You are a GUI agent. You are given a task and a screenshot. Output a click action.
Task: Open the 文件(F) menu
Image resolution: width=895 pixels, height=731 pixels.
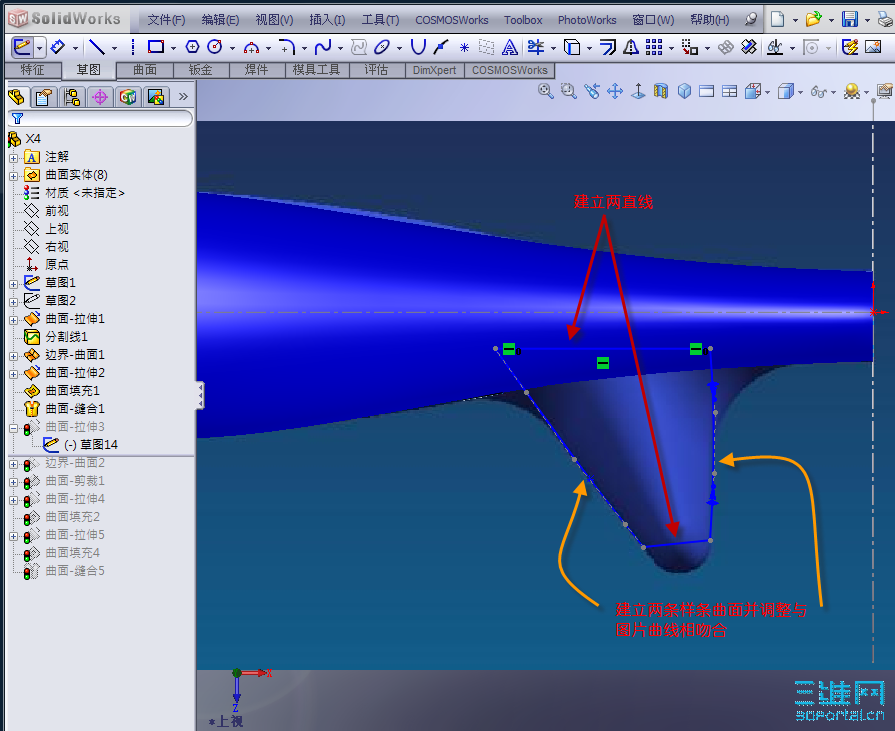coord(166,20)
